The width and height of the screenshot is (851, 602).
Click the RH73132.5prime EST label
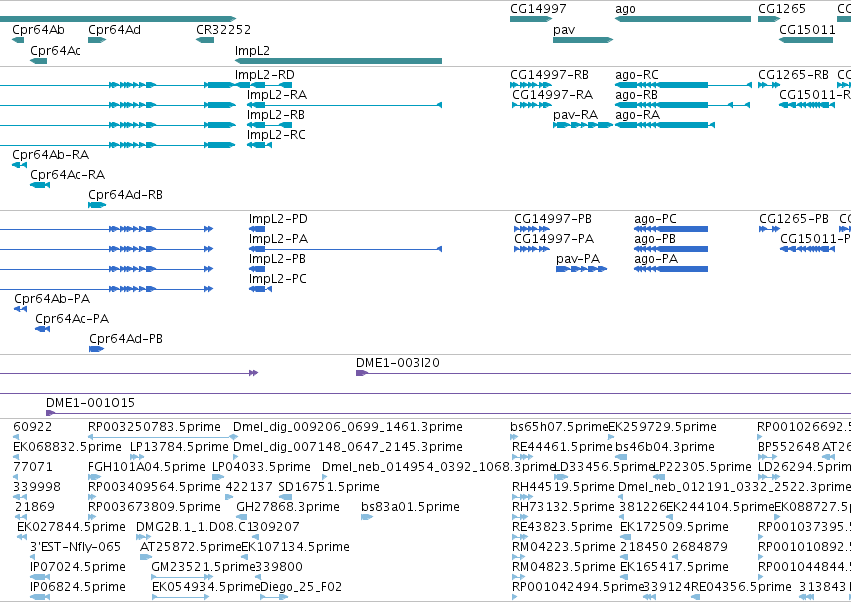coord(563,507)
